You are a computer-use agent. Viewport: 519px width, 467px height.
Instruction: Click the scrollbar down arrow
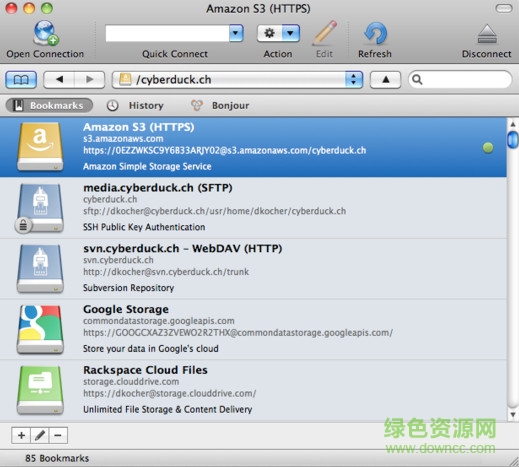tap(513, 415)
